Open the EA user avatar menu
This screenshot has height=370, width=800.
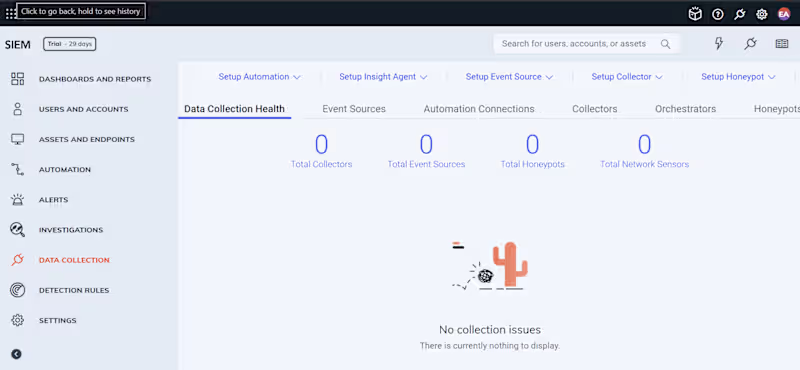tap(784, 14)
